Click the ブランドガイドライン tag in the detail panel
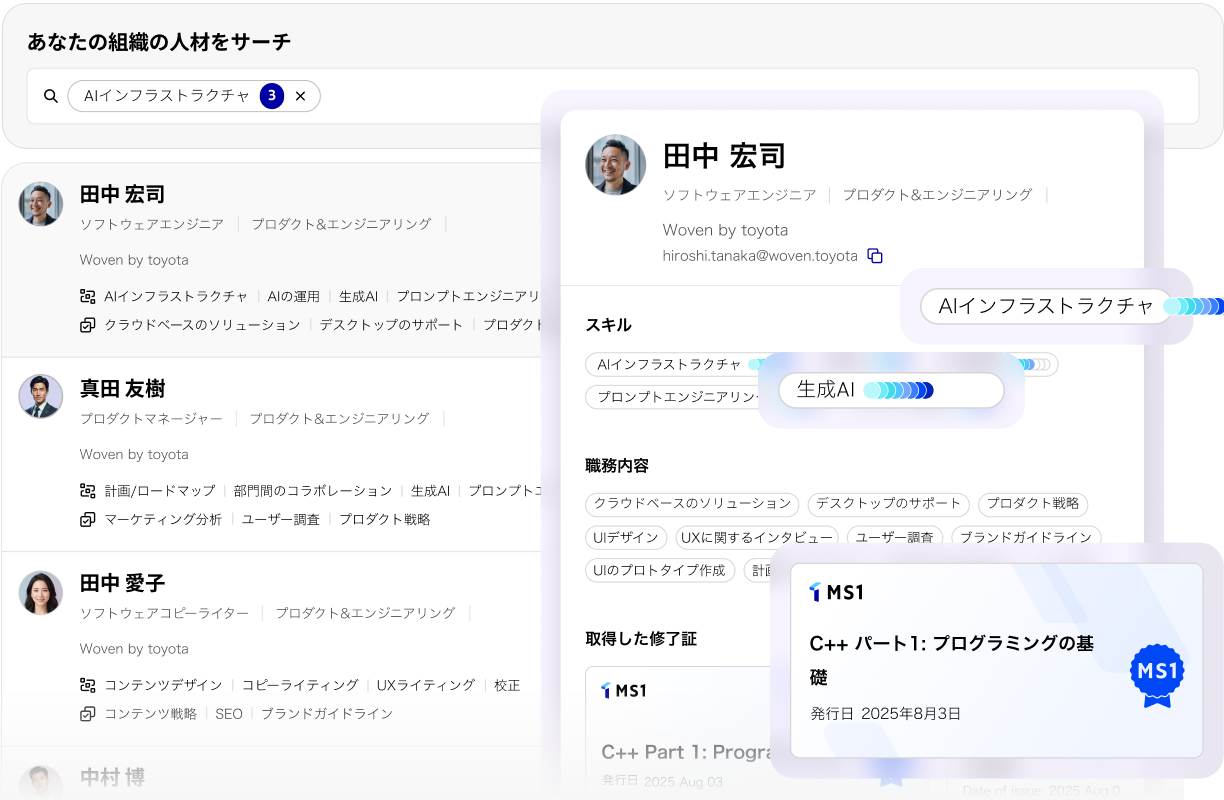This screenshot has width=1224, height=800. pos(1026,538)
